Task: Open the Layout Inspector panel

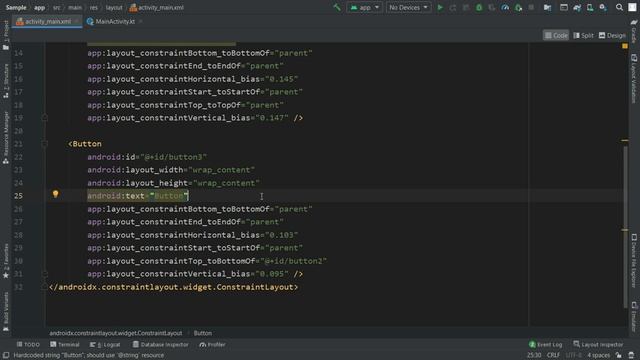Action: (598, 344)
